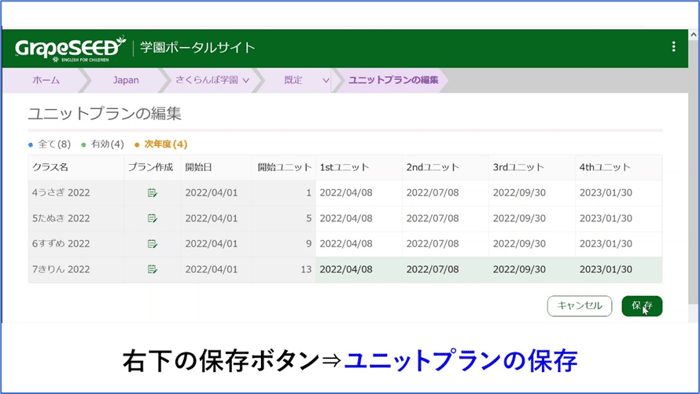Open plan creation icon for 6すずめ 2022

coord(152,244)
